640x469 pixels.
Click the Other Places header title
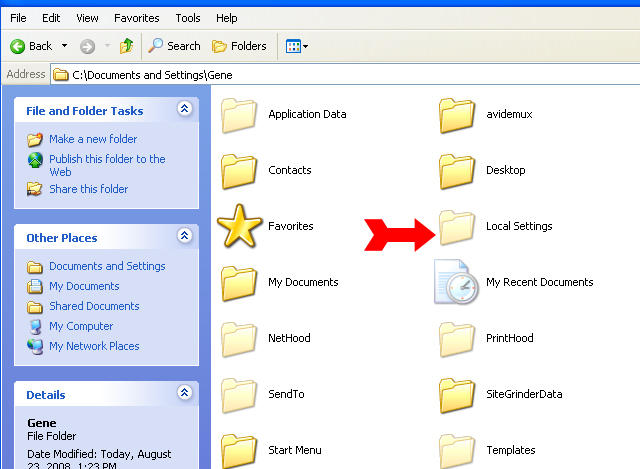click(62, 238)
